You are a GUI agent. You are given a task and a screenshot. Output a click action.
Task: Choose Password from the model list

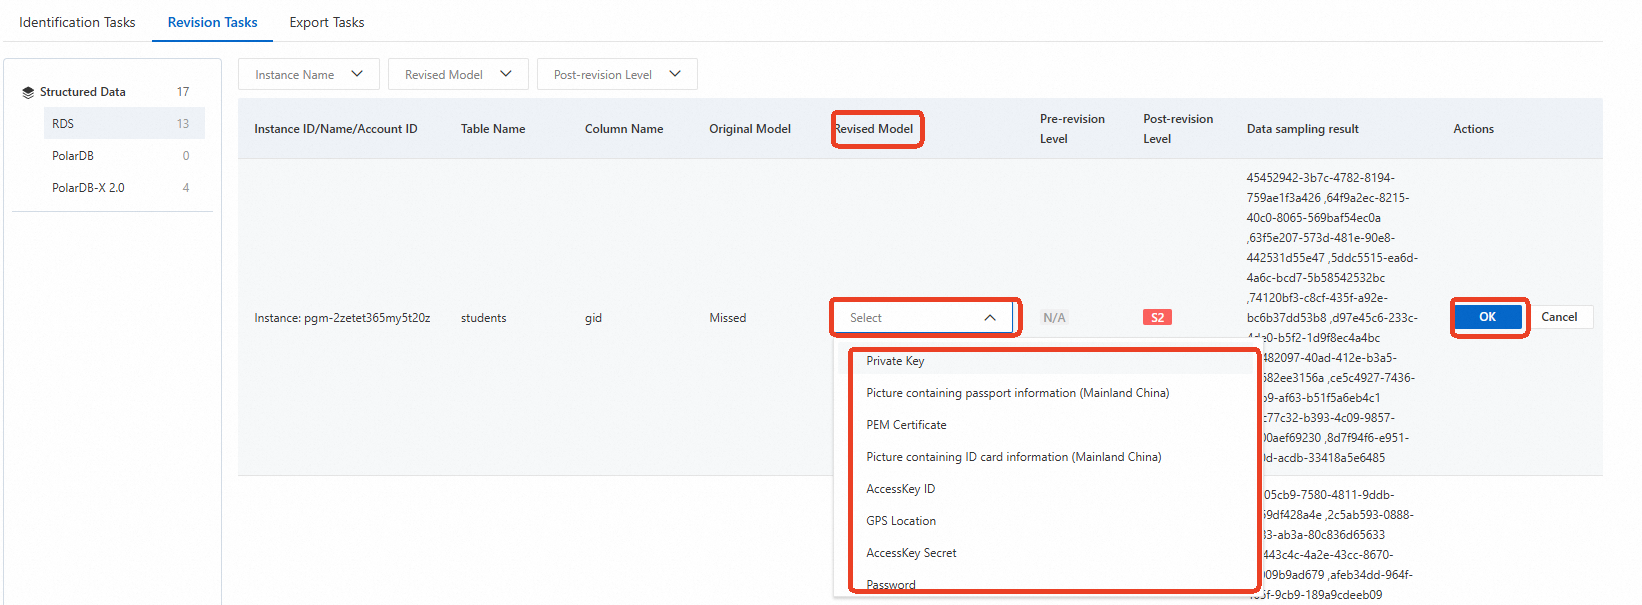point(1045,584)
